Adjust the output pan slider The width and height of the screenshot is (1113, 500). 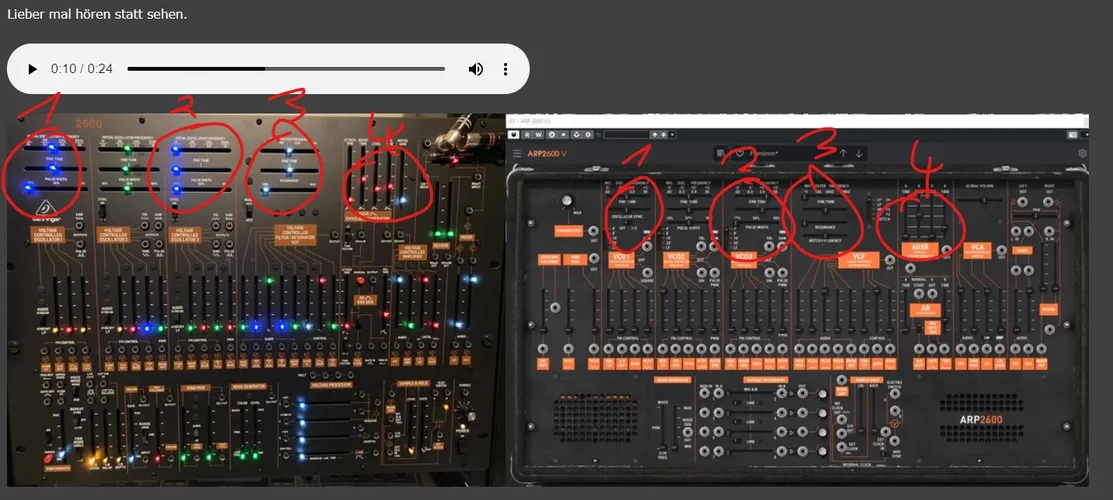pyautogui.click(x=1035, y=215)
